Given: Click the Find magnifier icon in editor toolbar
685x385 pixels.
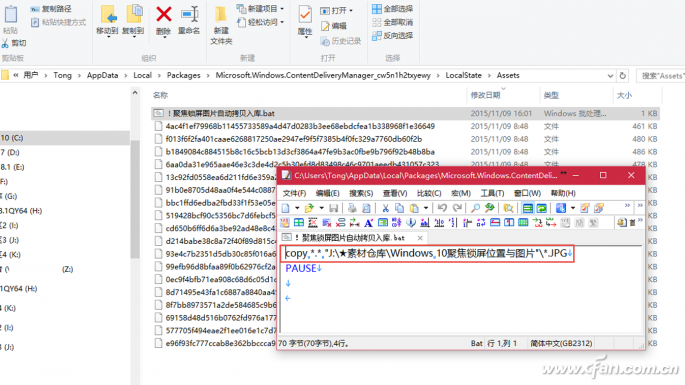Looking at the screenshot, I should pyautogui.click(x=476, y=208).
